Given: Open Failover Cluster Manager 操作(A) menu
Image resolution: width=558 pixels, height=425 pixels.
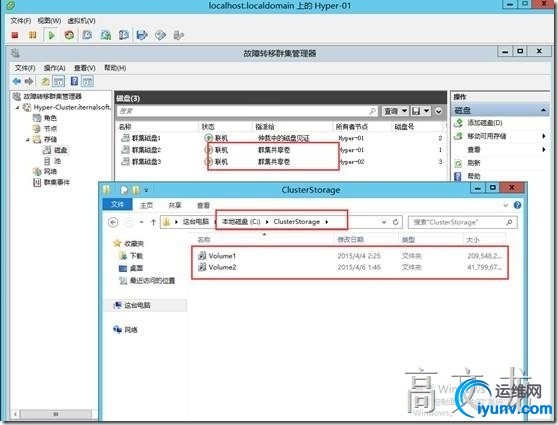Looking at the screenshot, I should tap(54, 68).
